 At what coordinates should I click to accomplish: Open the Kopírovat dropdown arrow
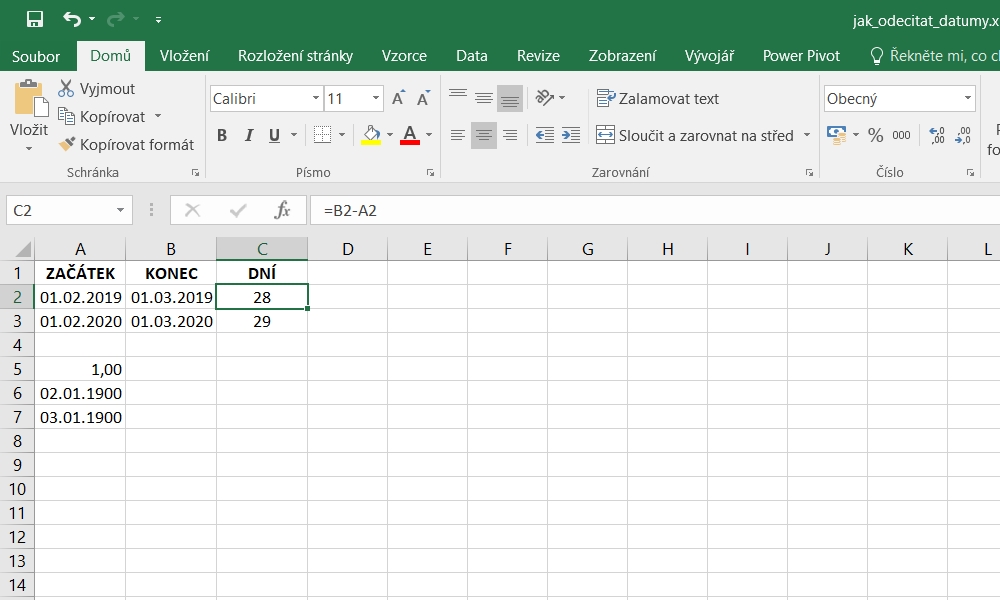pos(158,117)
